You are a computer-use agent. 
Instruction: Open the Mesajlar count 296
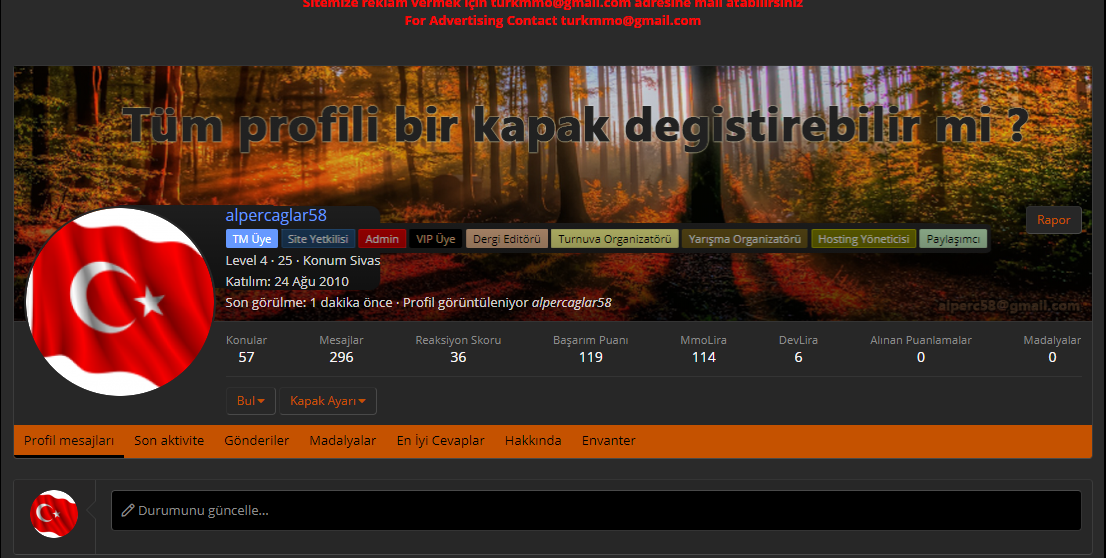341,357
